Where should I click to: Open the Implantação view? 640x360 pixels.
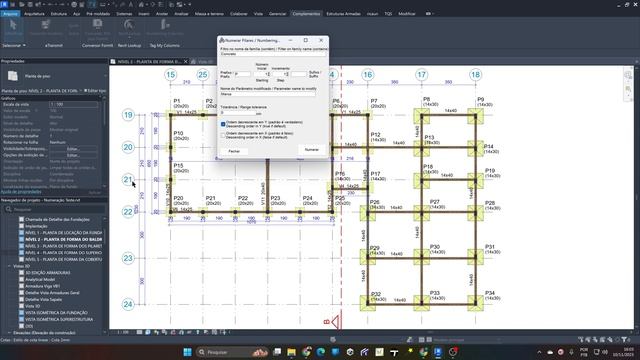point(36,226)
